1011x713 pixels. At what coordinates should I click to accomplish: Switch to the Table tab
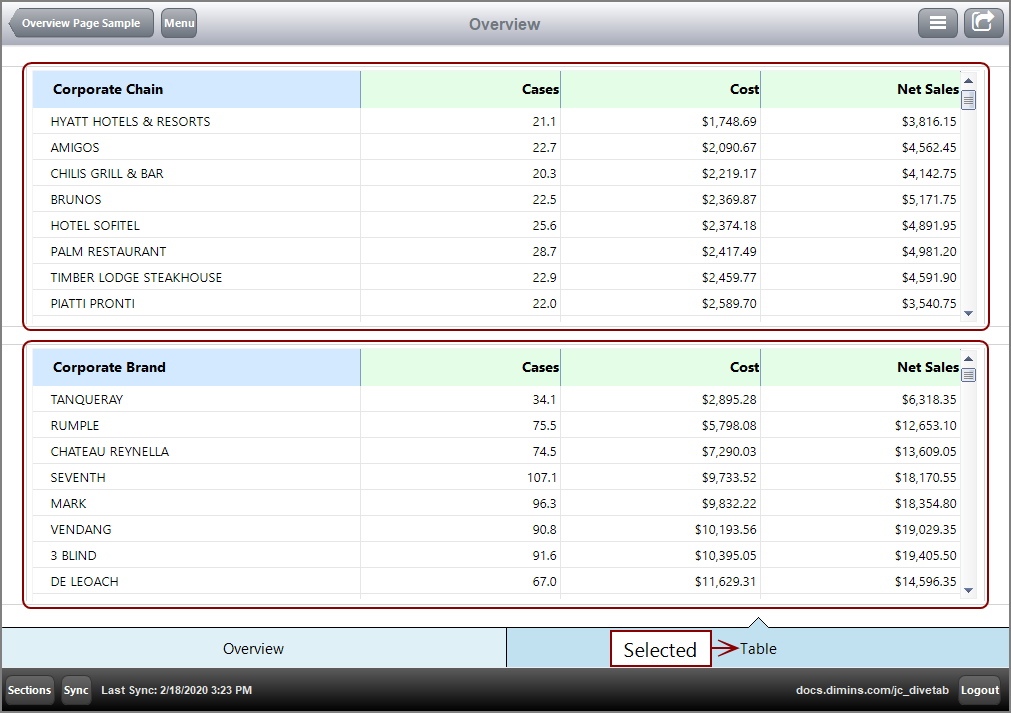pos(758,648)
